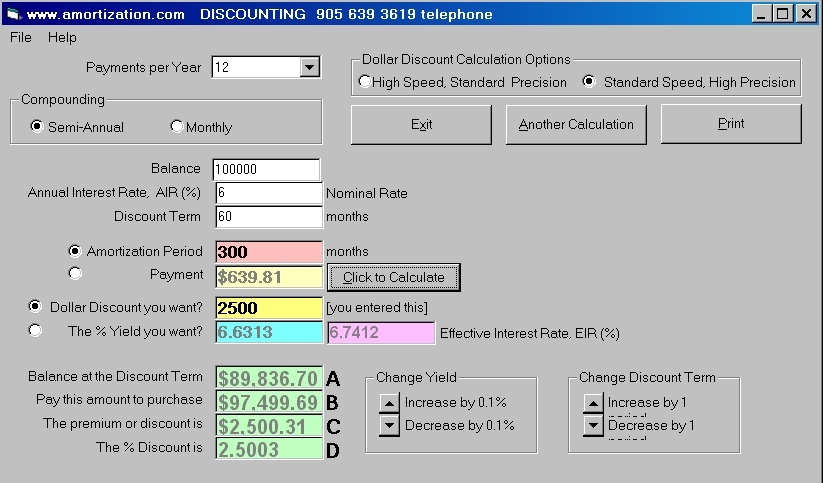
Task: Click Increase Yield by 0.1% arrow
Action: (388, 403)
